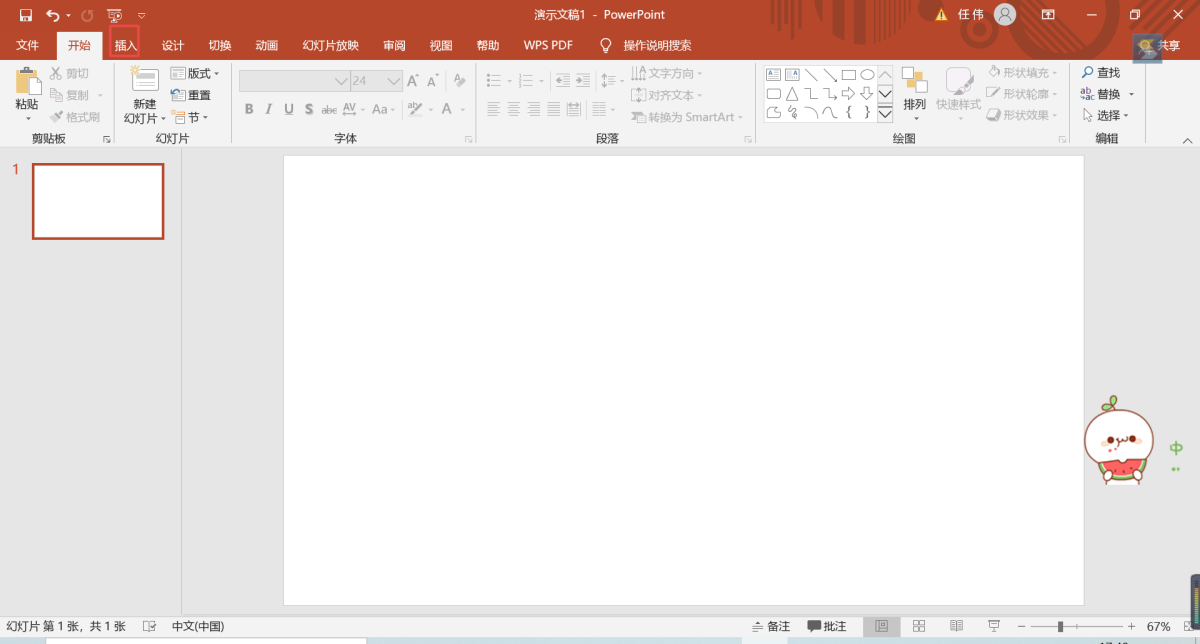The width and height of the screenshot is (1200, 644).
Task: Click the zoom slider handle in status bar
Action: (1060, 626)
